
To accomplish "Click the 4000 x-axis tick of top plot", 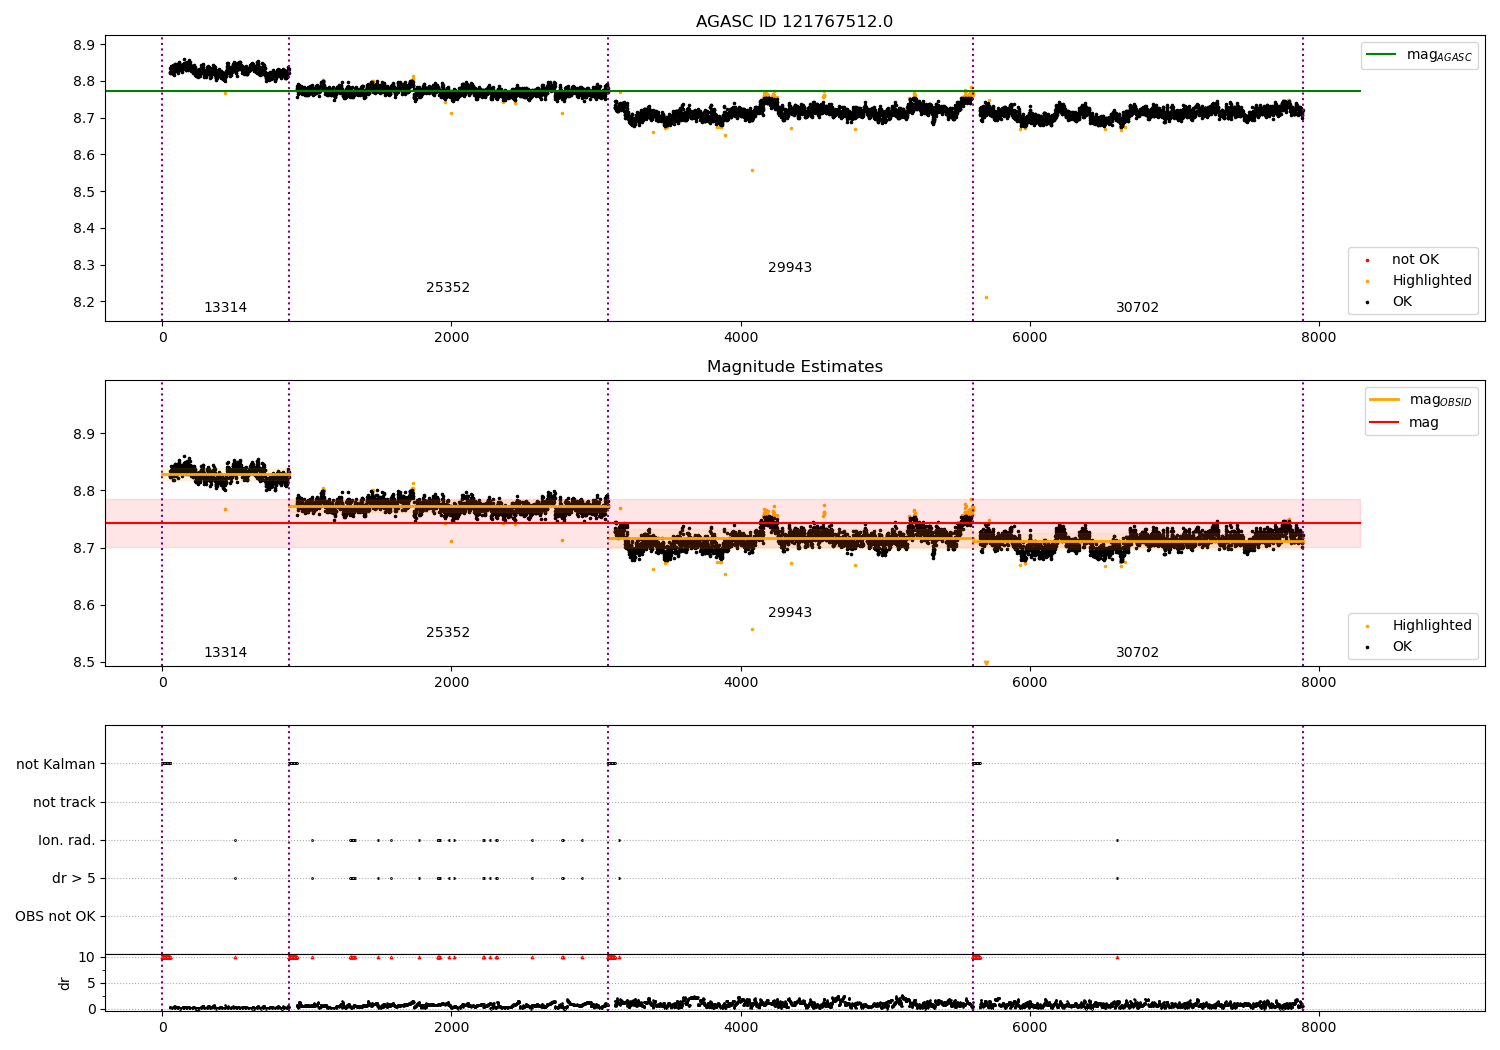I will pos(740,338).
